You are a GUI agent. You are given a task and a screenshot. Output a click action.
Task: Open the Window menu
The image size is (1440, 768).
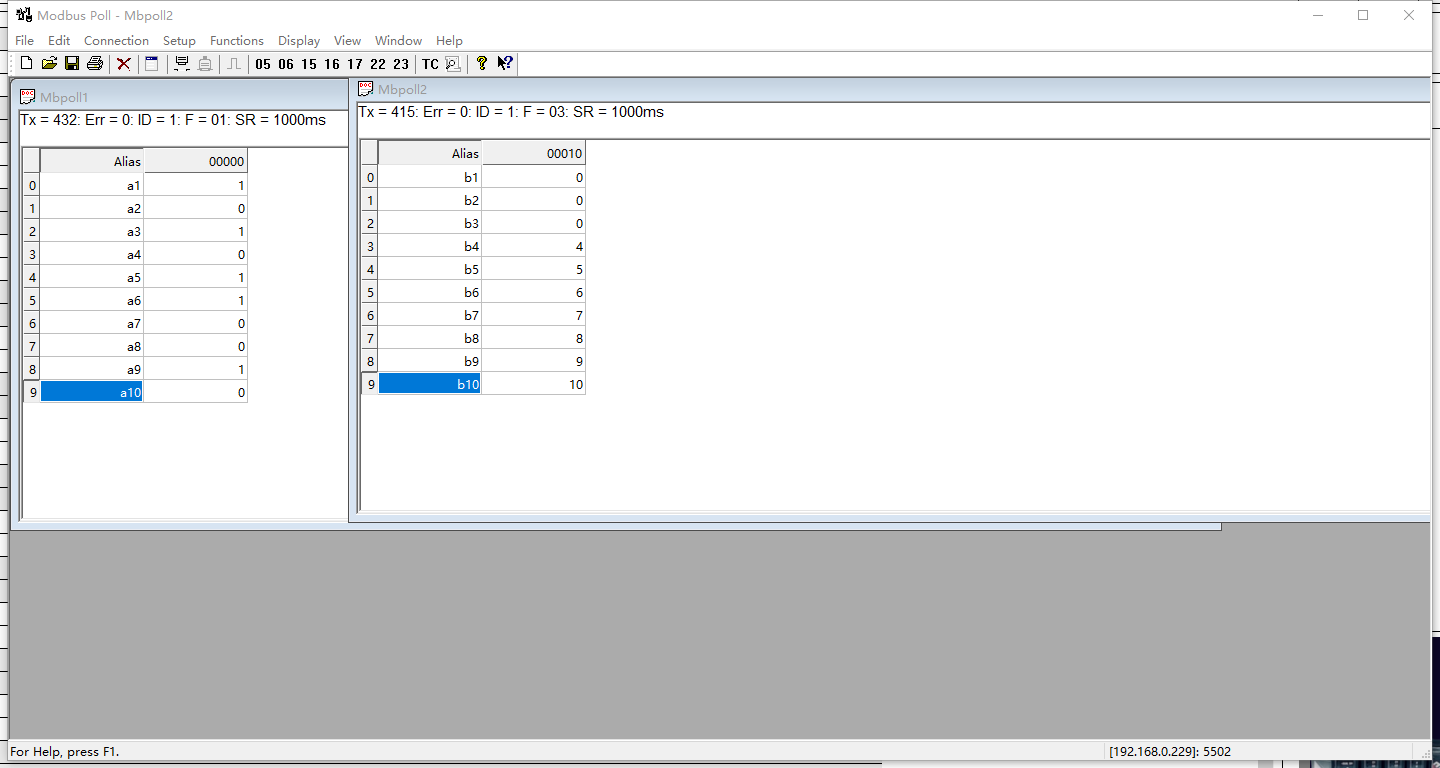click(398, 41)
